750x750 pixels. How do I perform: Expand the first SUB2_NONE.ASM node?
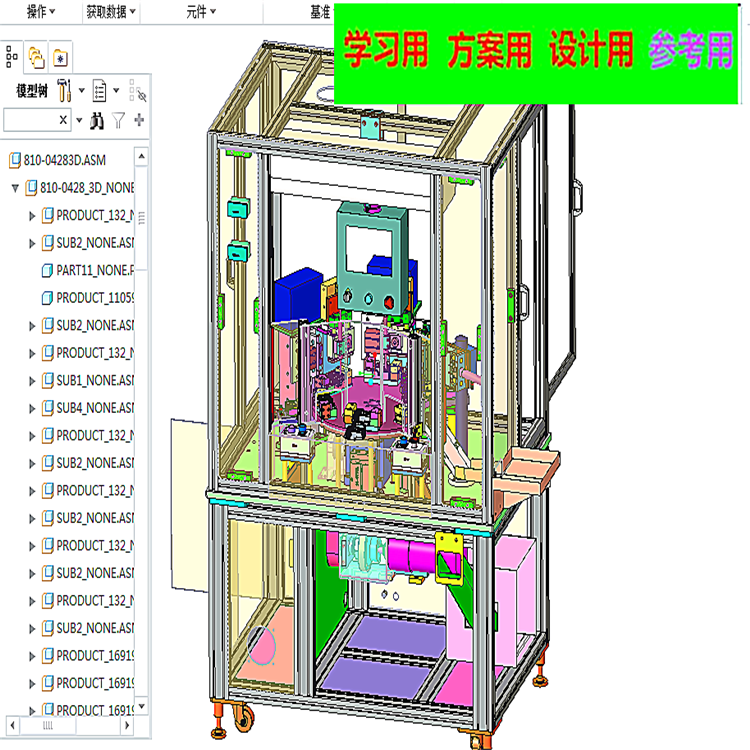(x=32, y=243)
